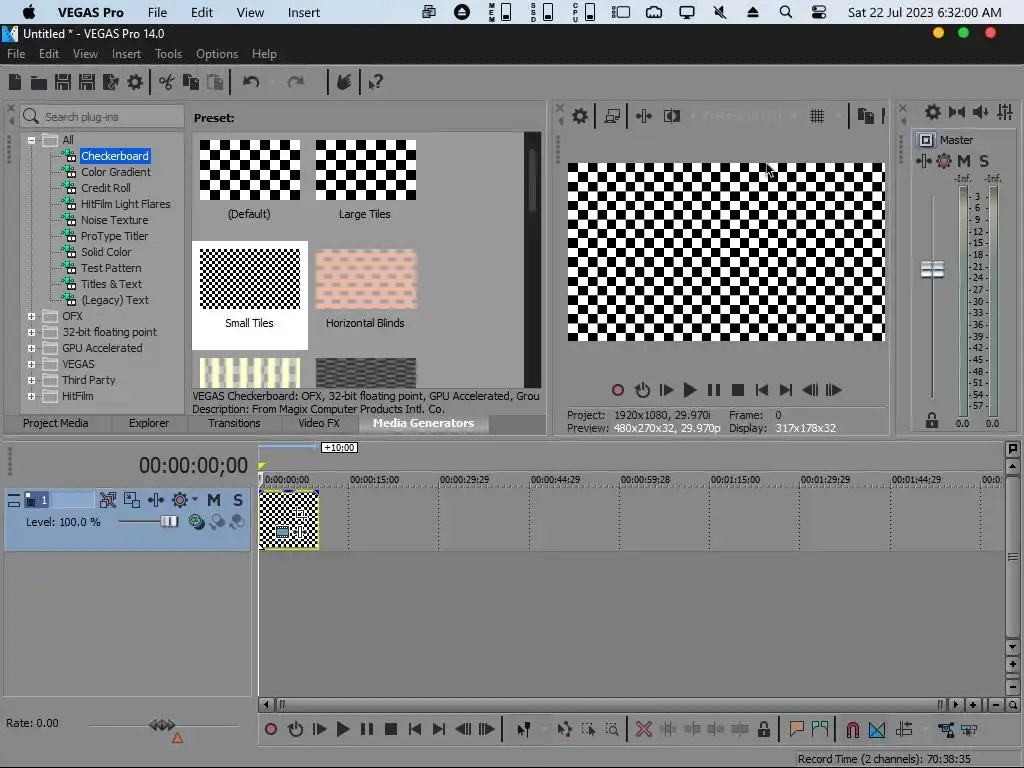Image resolution: width=1024 pixels, height=768 pixels.
Task: Click the Zoom Edit Tool magnifier icon
Action: (612, 729)
